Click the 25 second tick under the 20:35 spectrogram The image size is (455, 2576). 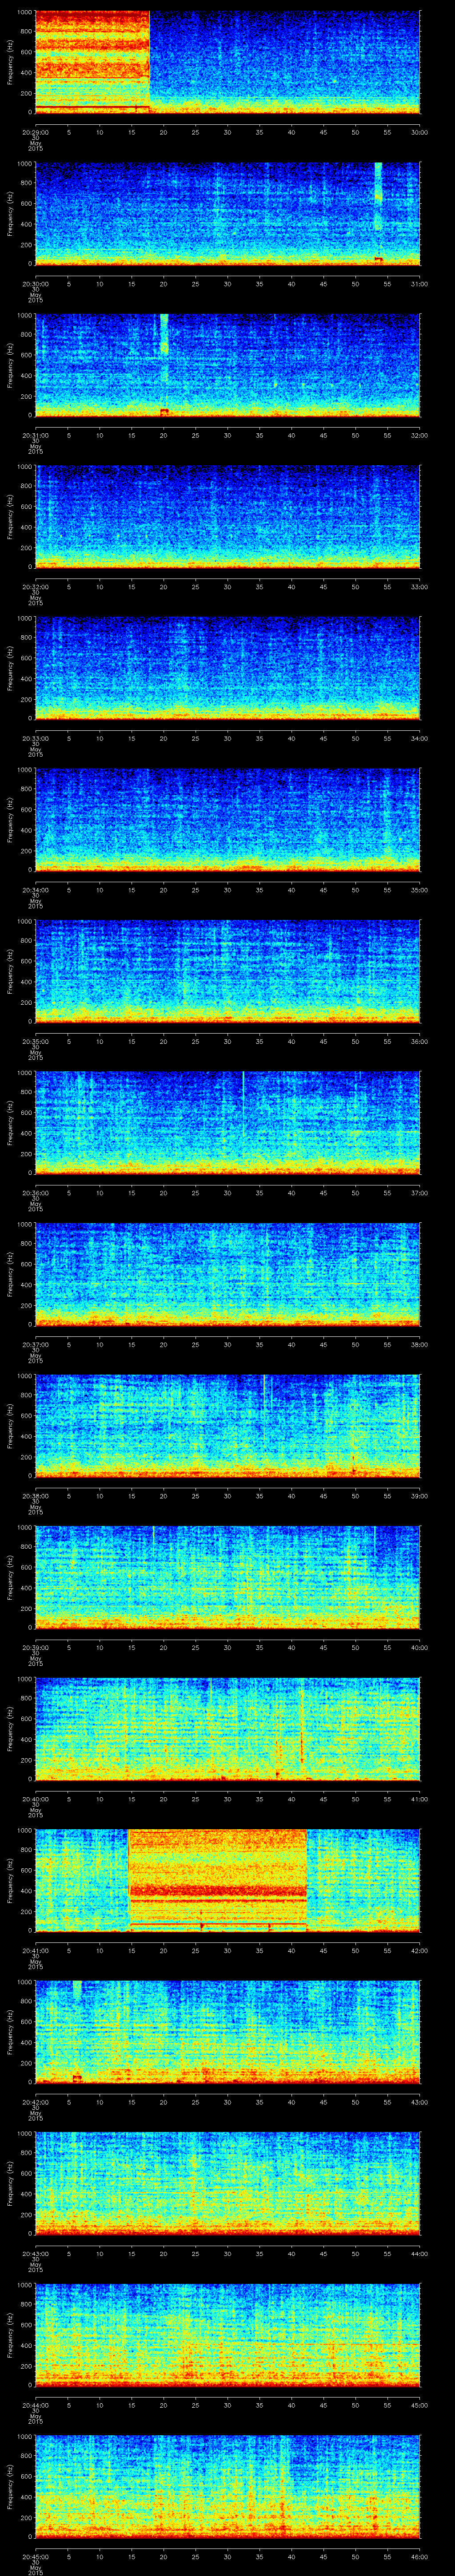[196, 1041]
